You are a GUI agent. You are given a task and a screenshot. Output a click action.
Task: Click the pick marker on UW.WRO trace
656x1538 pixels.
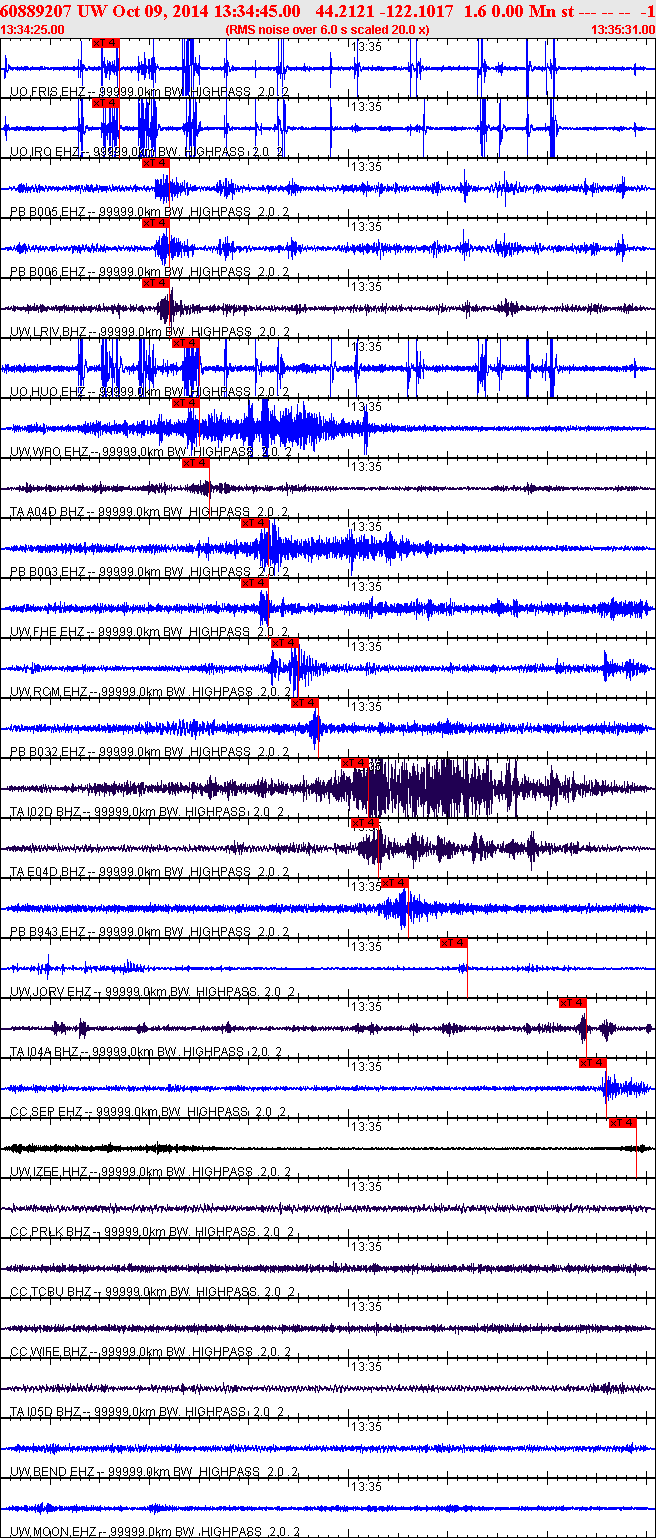click(x=186, y=403)
